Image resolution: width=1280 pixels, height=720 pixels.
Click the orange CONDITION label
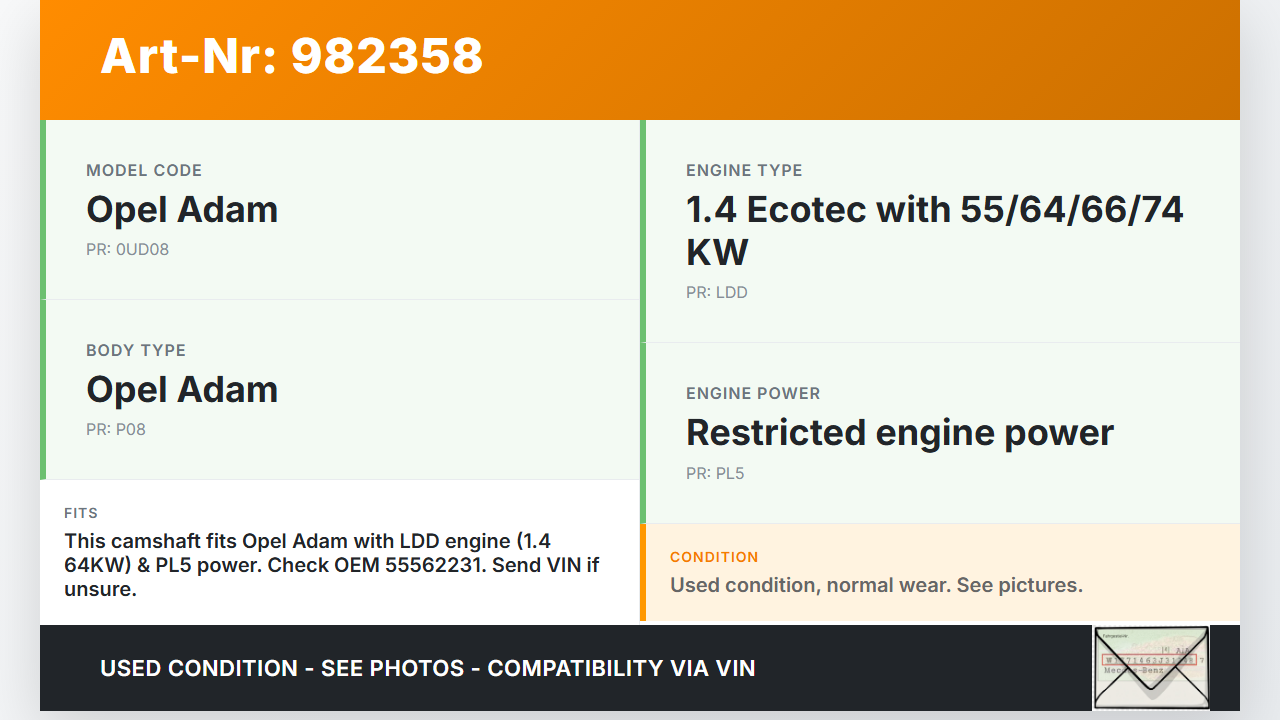(x=714, y=557)
